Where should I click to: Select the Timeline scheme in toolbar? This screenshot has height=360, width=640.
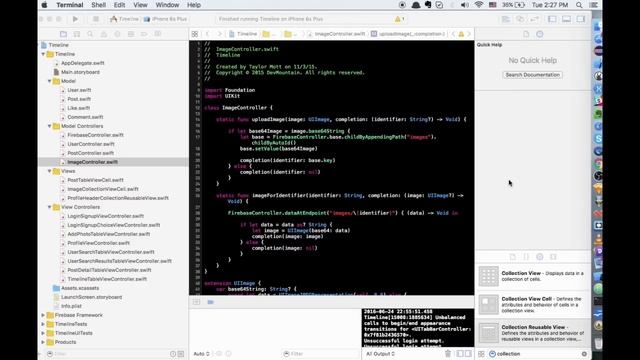pyautogui.click(x=124, y=19)
